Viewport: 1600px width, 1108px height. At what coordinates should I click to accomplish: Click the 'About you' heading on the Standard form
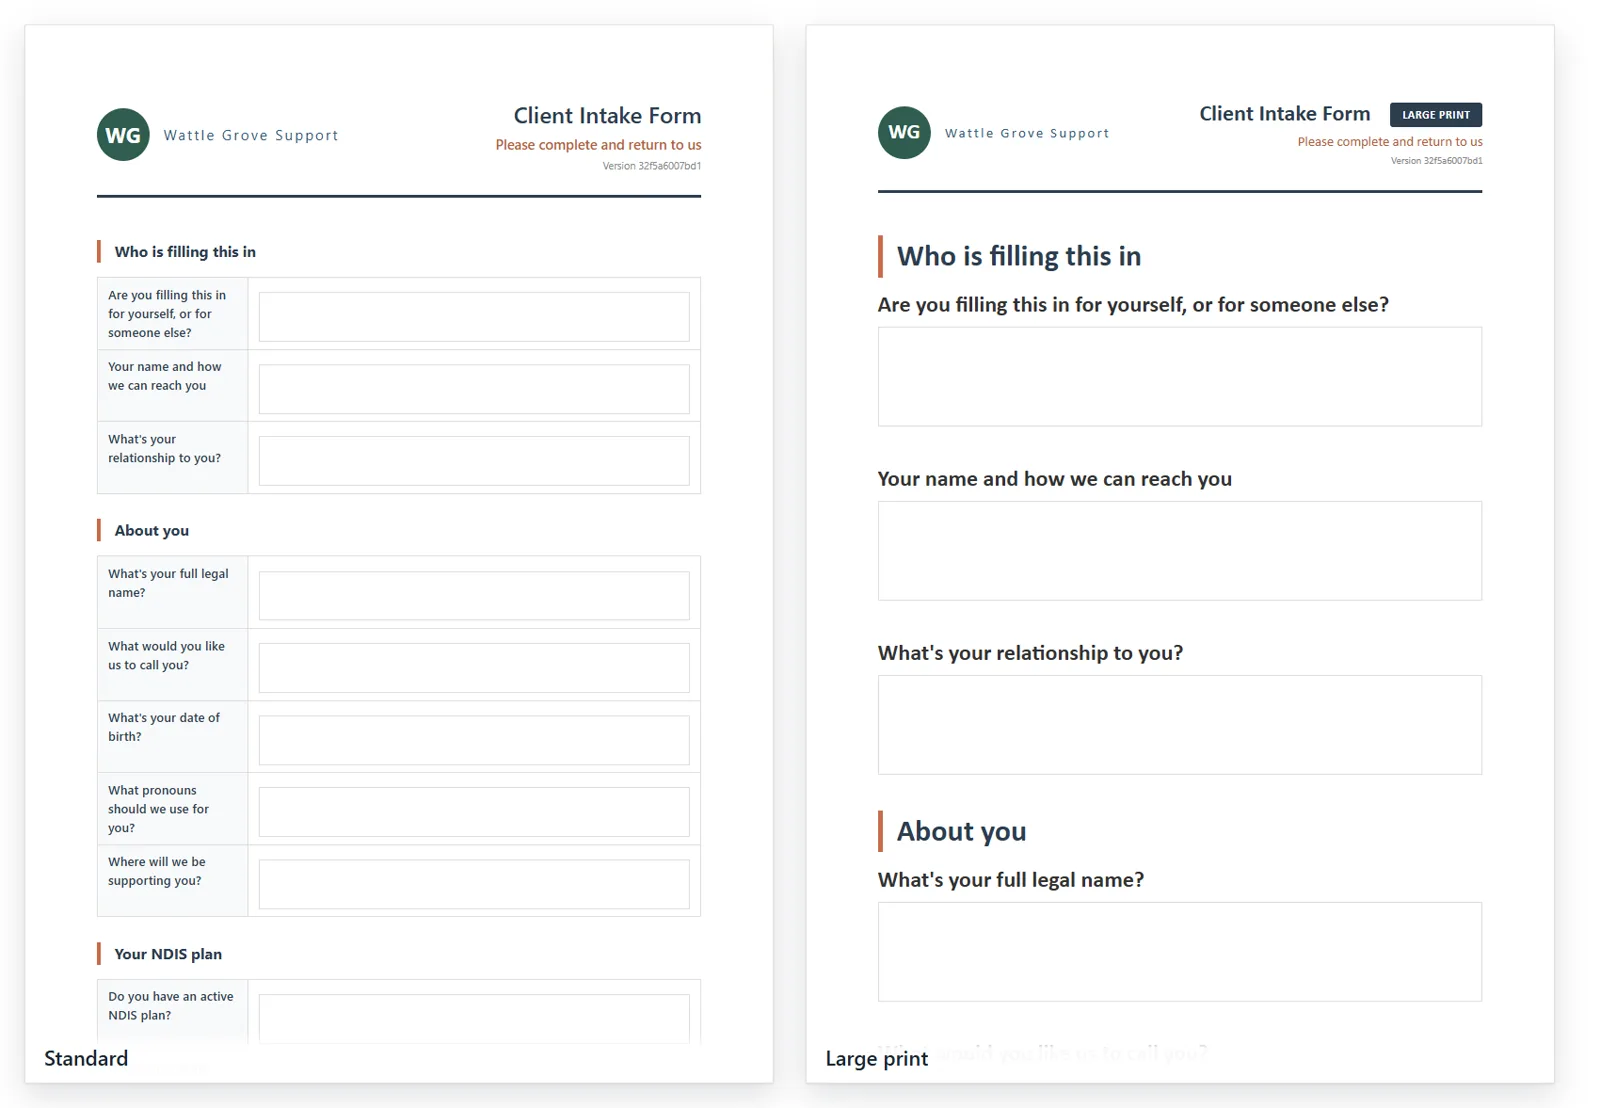[x=152, y=531]
